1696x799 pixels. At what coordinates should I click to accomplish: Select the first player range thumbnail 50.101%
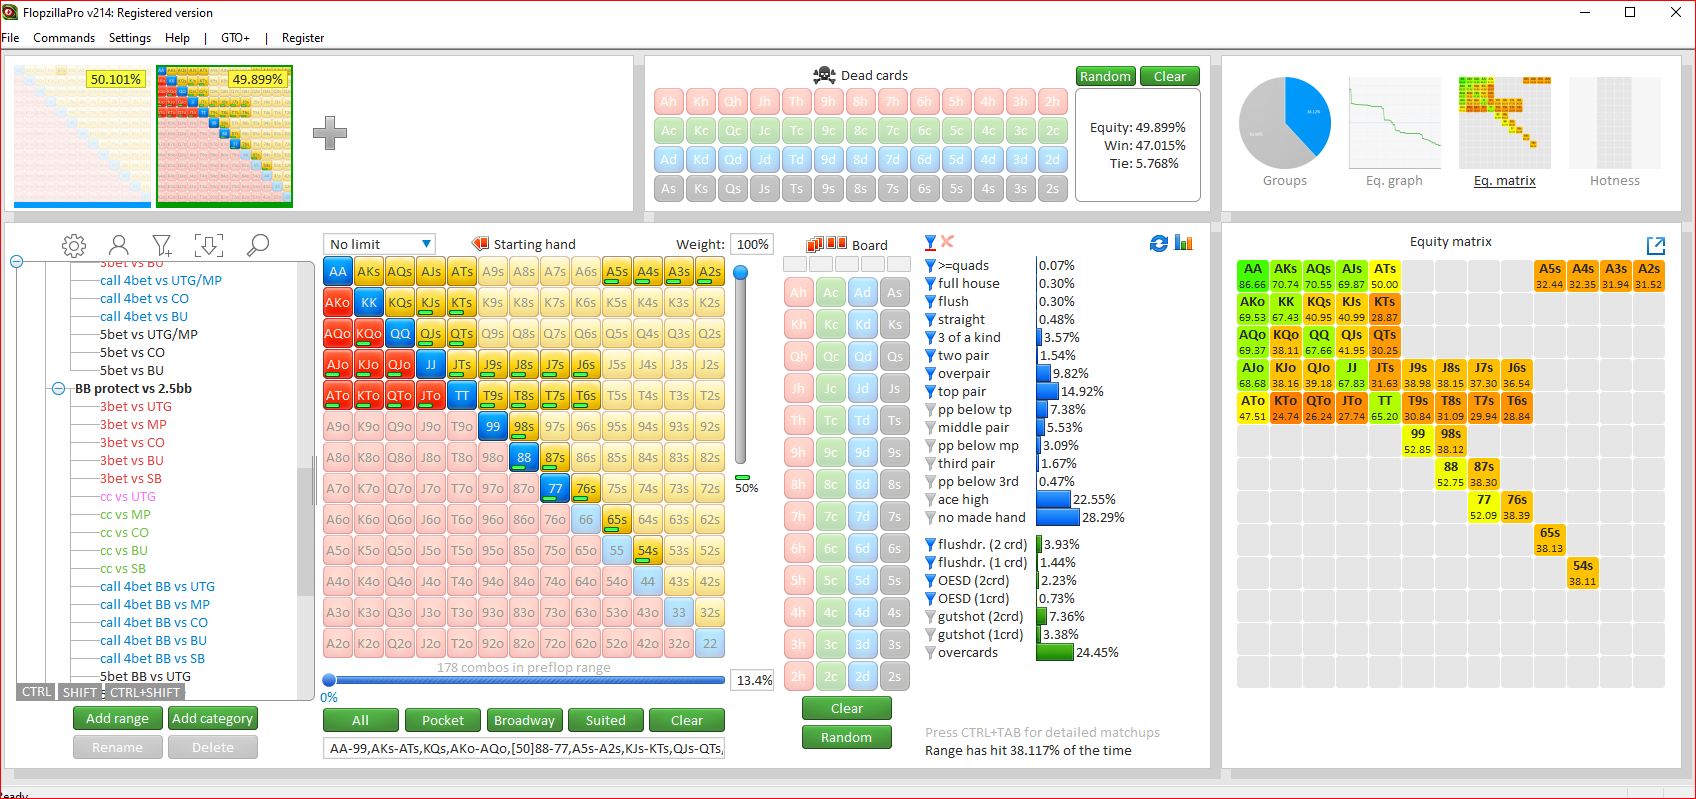tap(83, 136)
